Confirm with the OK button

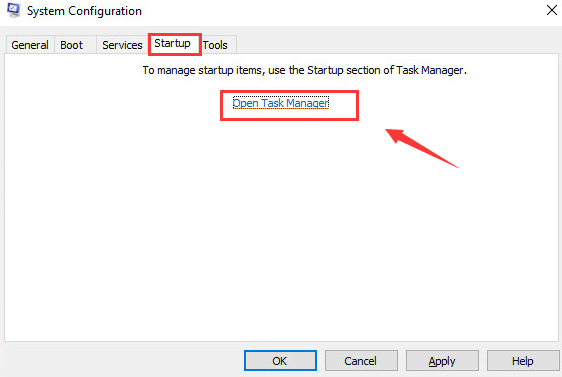point(280,361)
